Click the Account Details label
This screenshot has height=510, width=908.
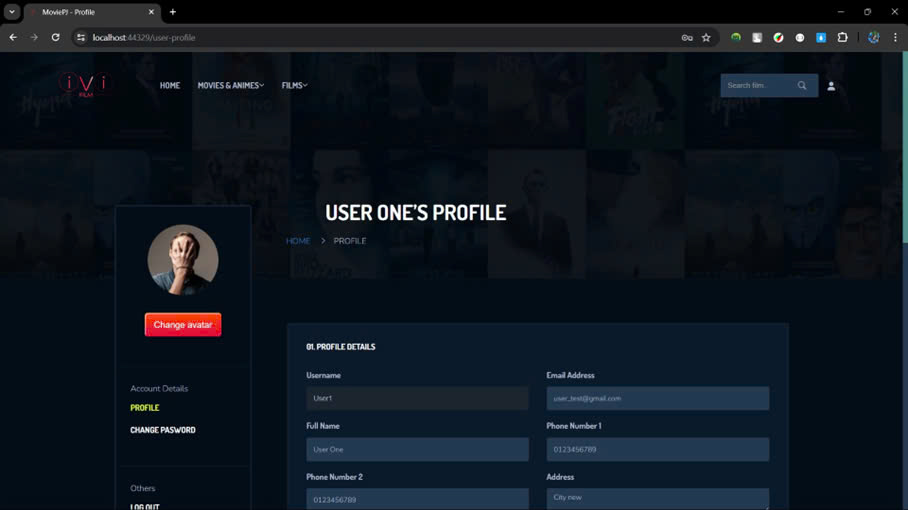159,388
